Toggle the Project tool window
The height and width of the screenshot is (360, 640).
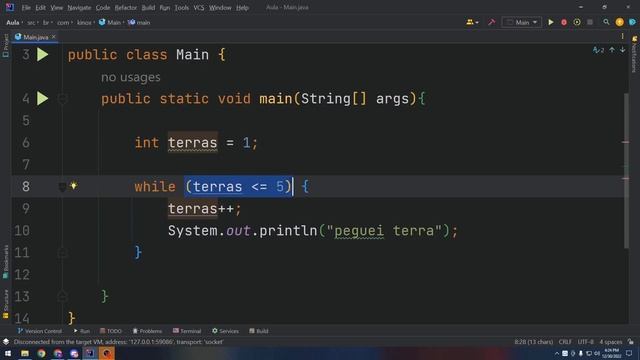[x=6, y=45]
